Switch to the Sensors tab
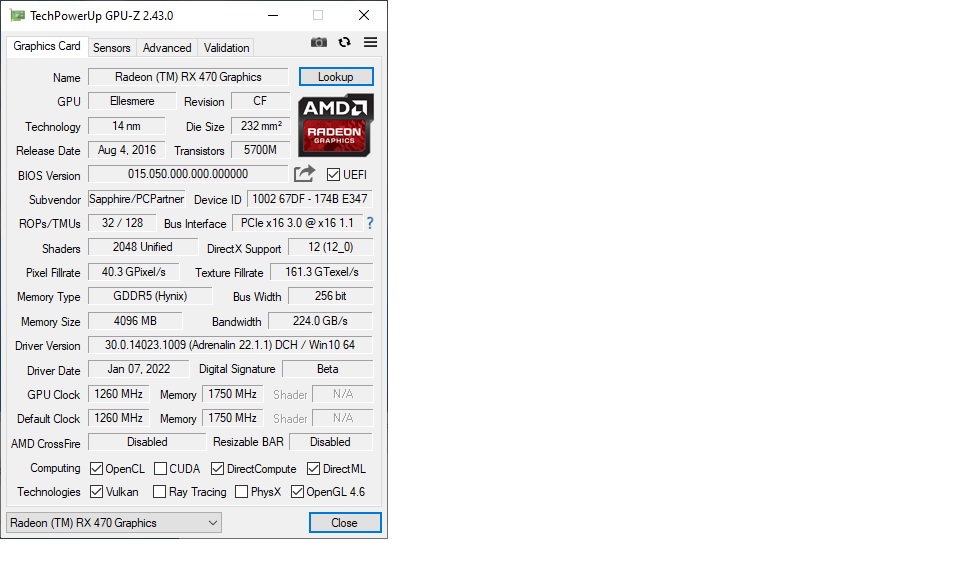 point(112,47)
